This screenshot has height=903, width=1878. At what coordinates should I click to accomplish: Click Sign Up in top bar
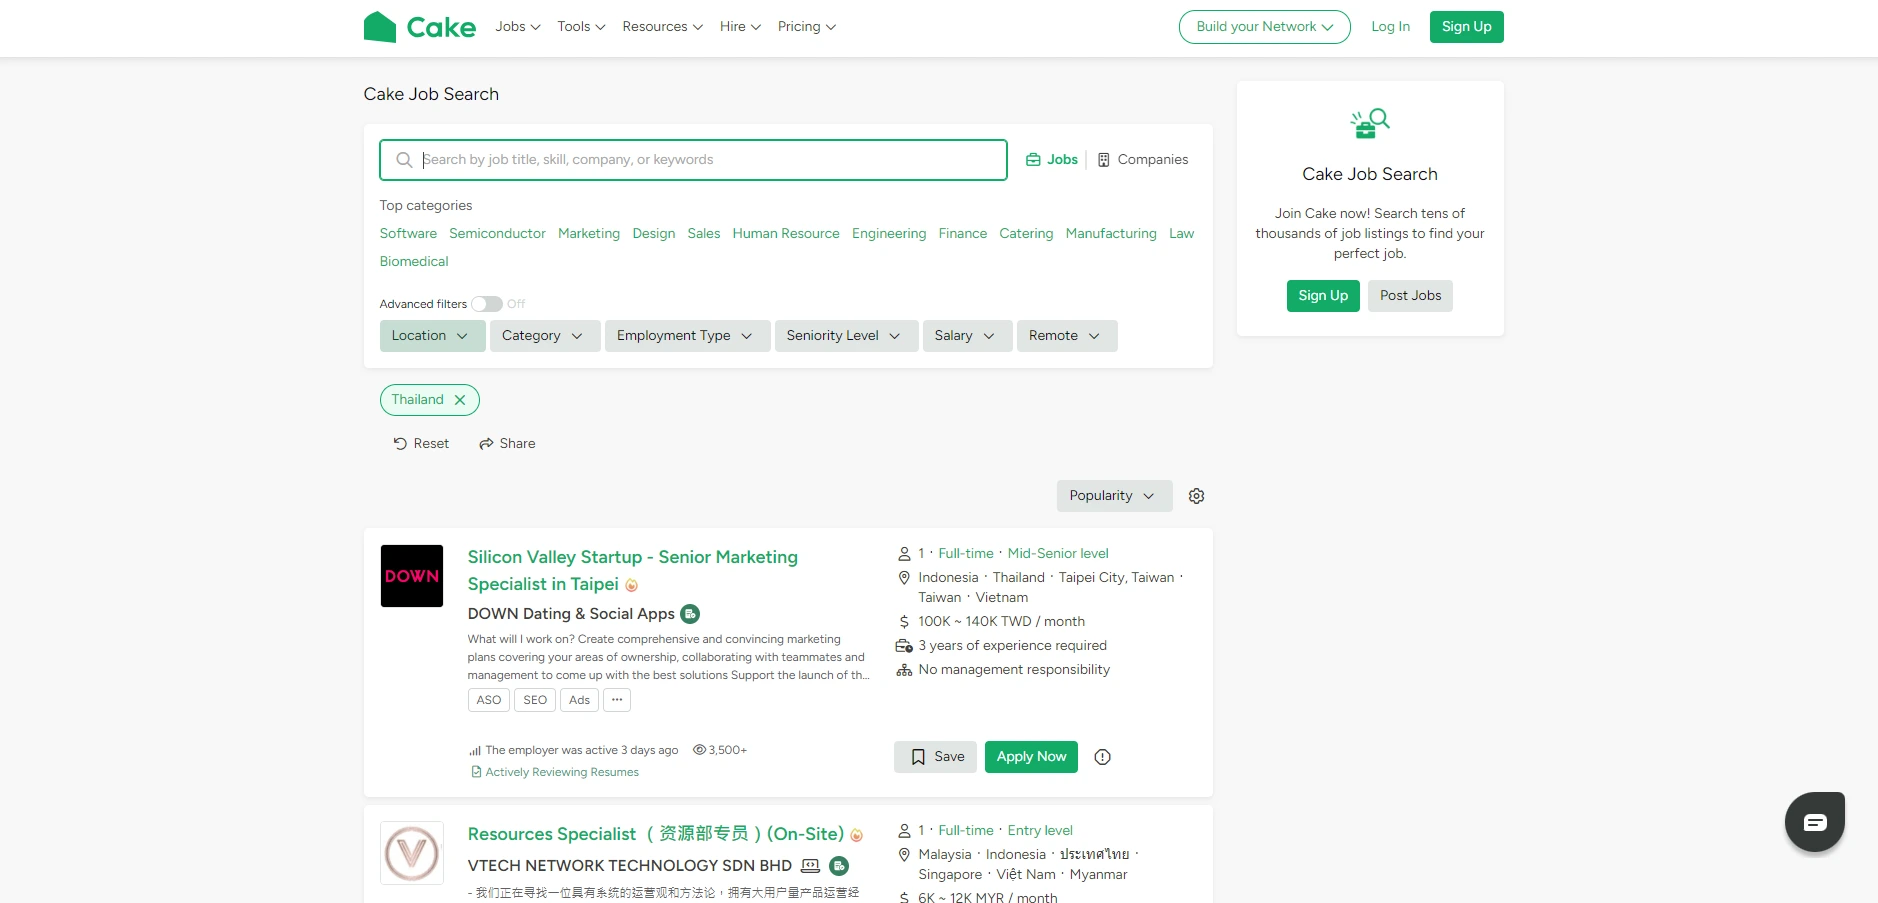[x=1466, y=27]
